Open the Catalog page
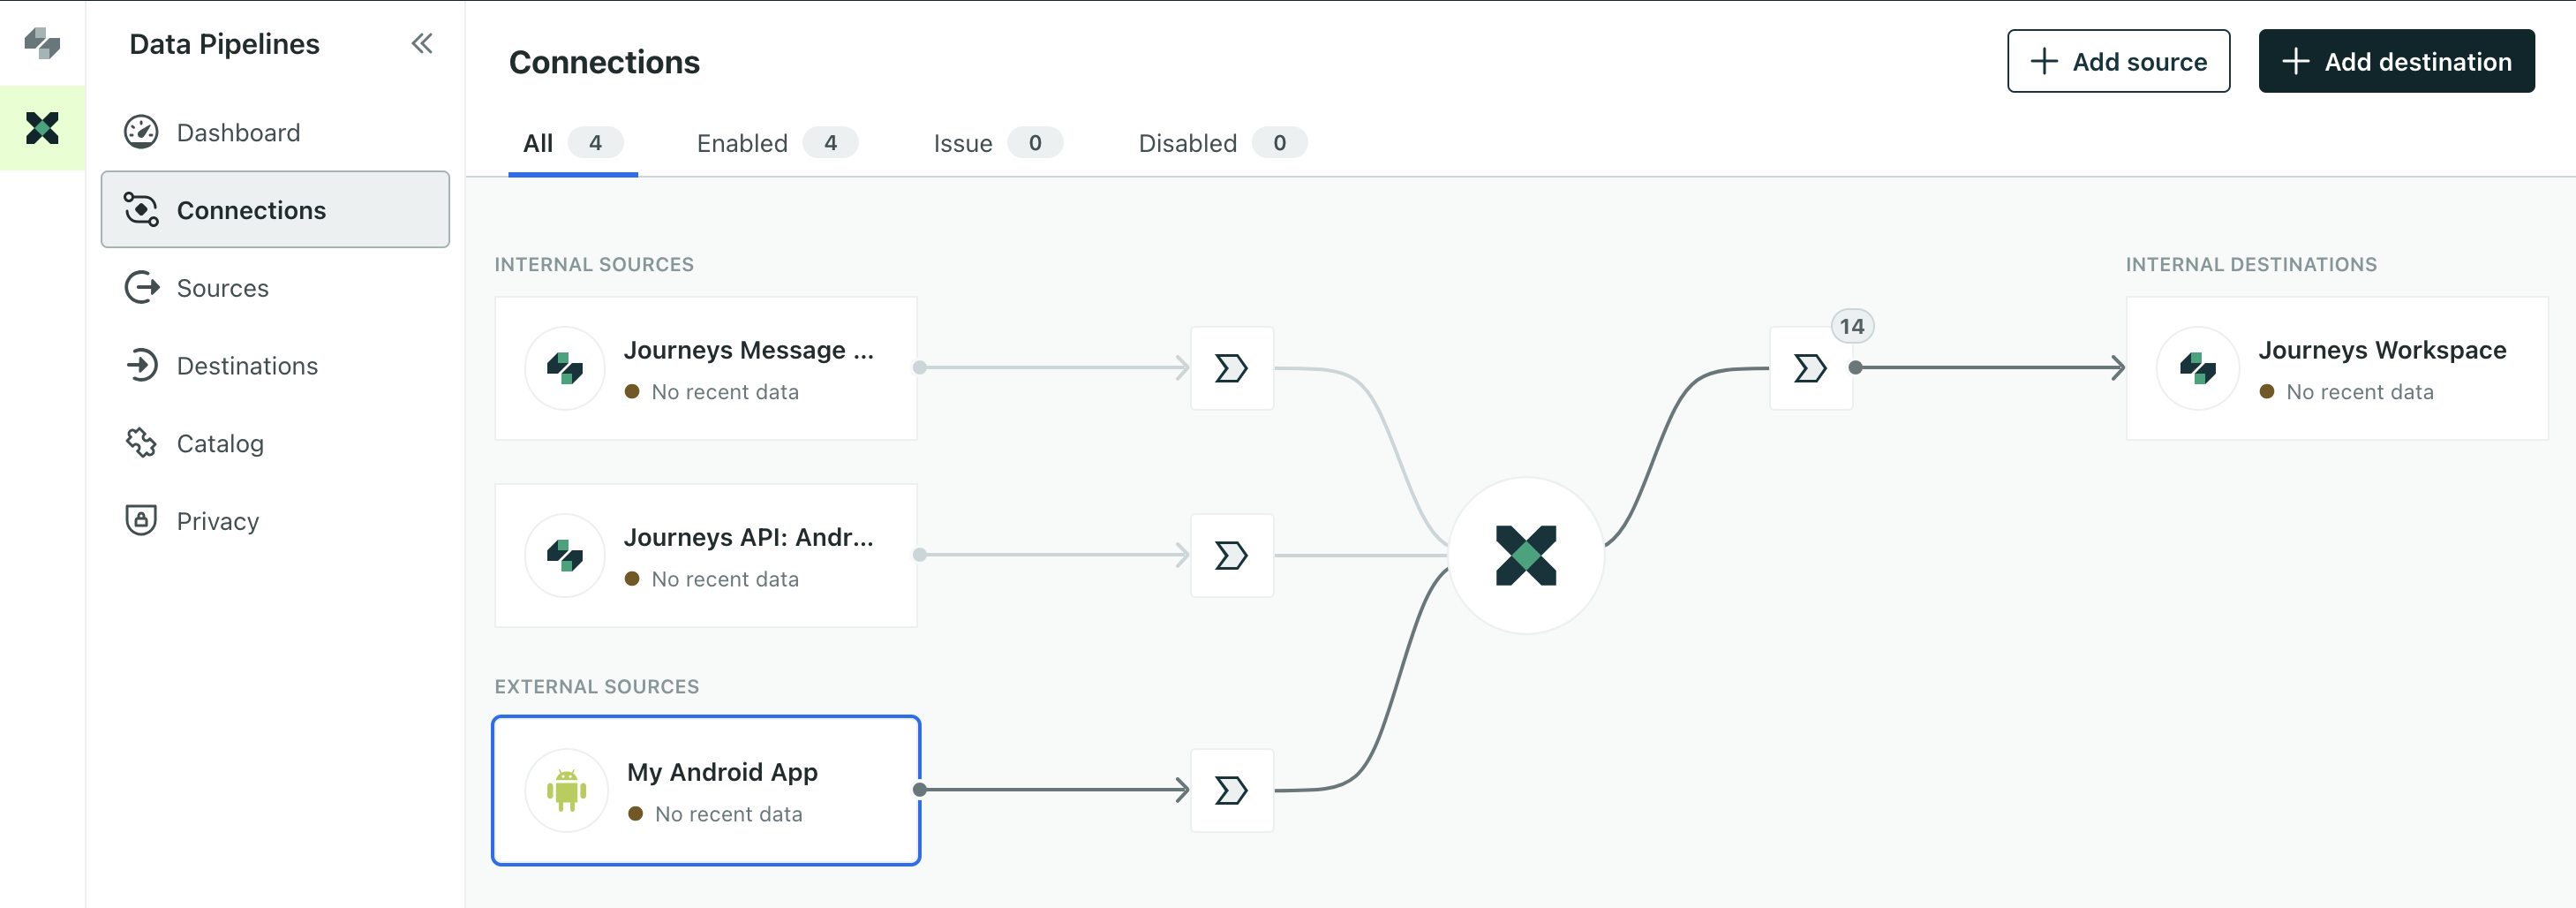Viewport: 2576px width, 908px height. (x=275, y=443)
